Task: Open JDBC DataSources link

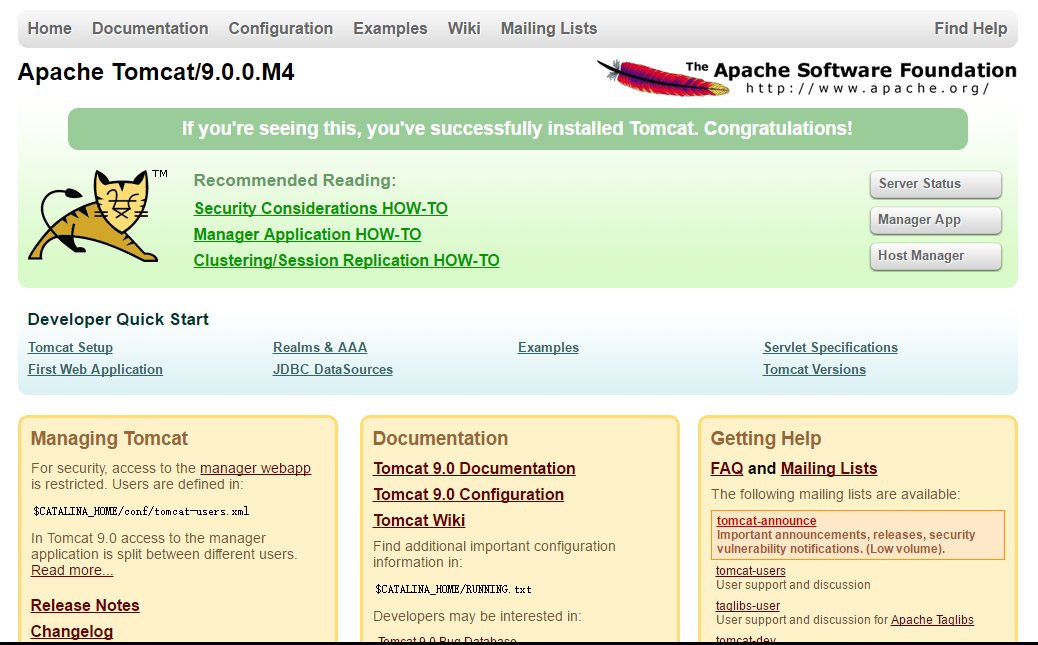Action: (x=332, y=370)
